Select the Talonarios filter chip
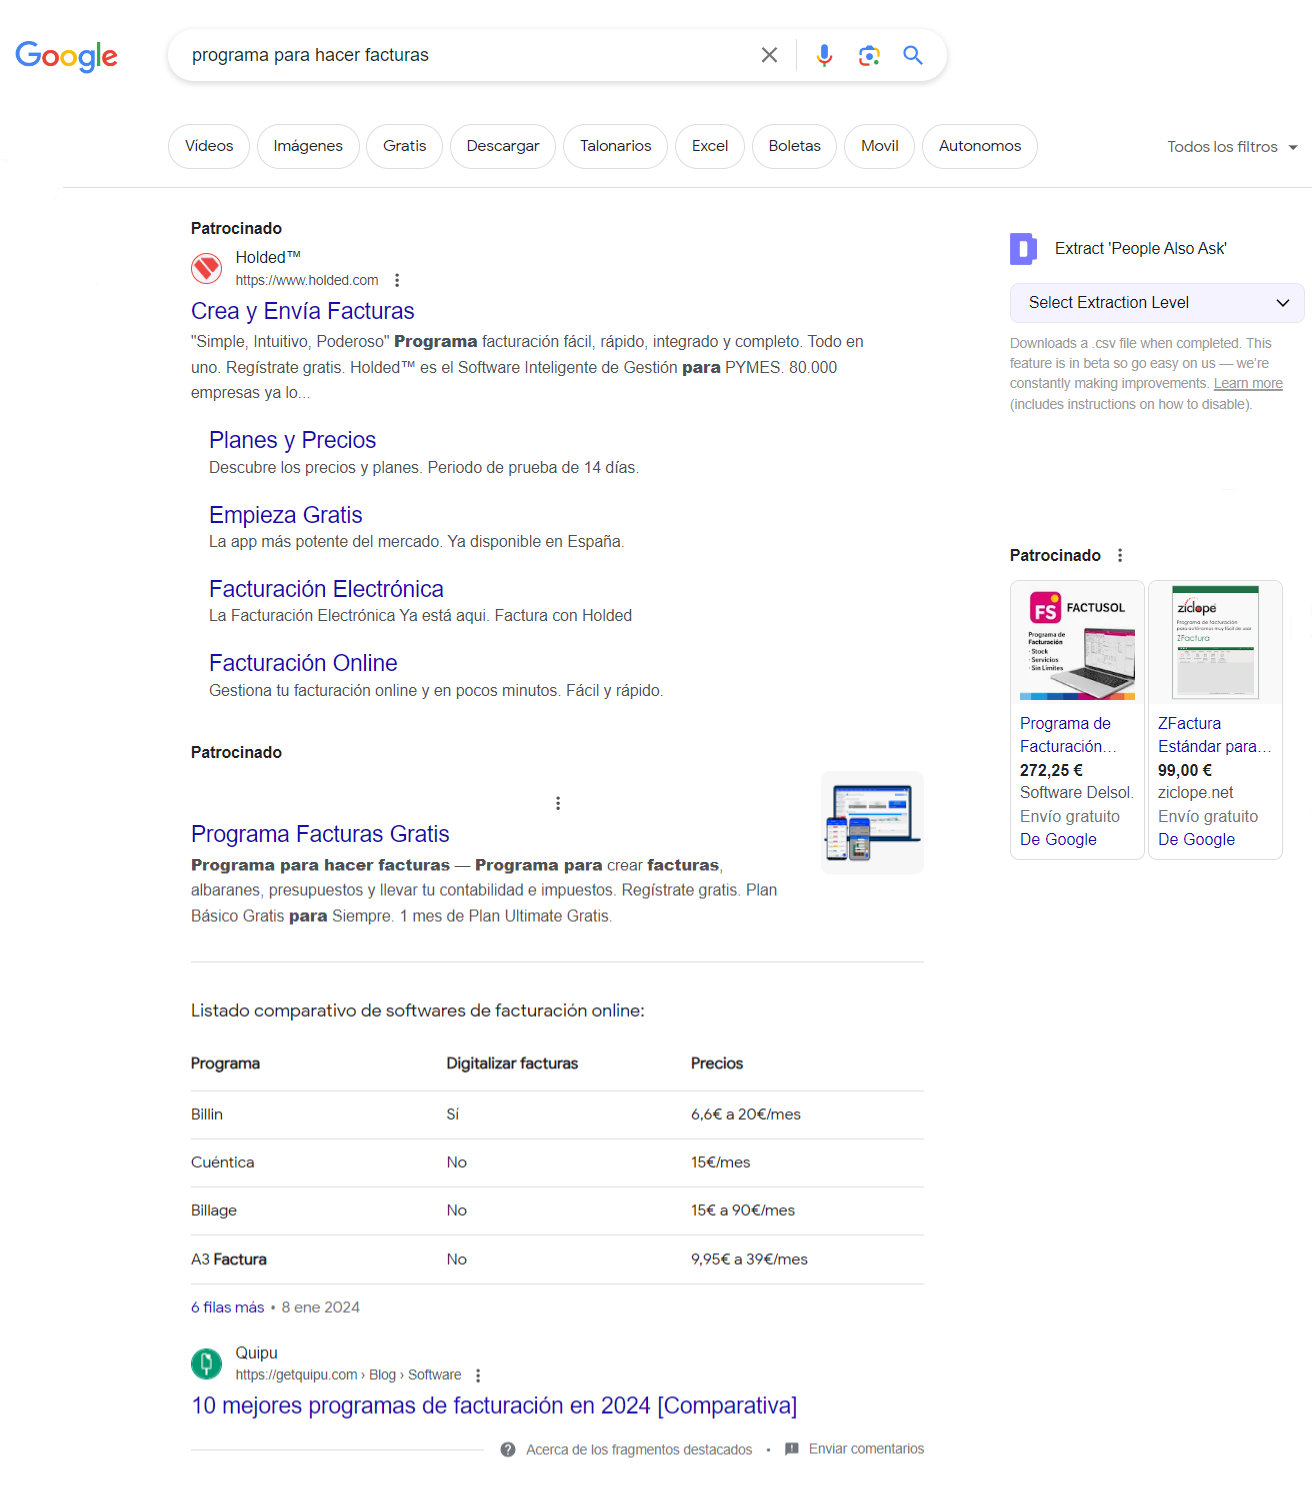Image resolution: width=1312 pixels, height=1491 pixels. click(616, 146)
